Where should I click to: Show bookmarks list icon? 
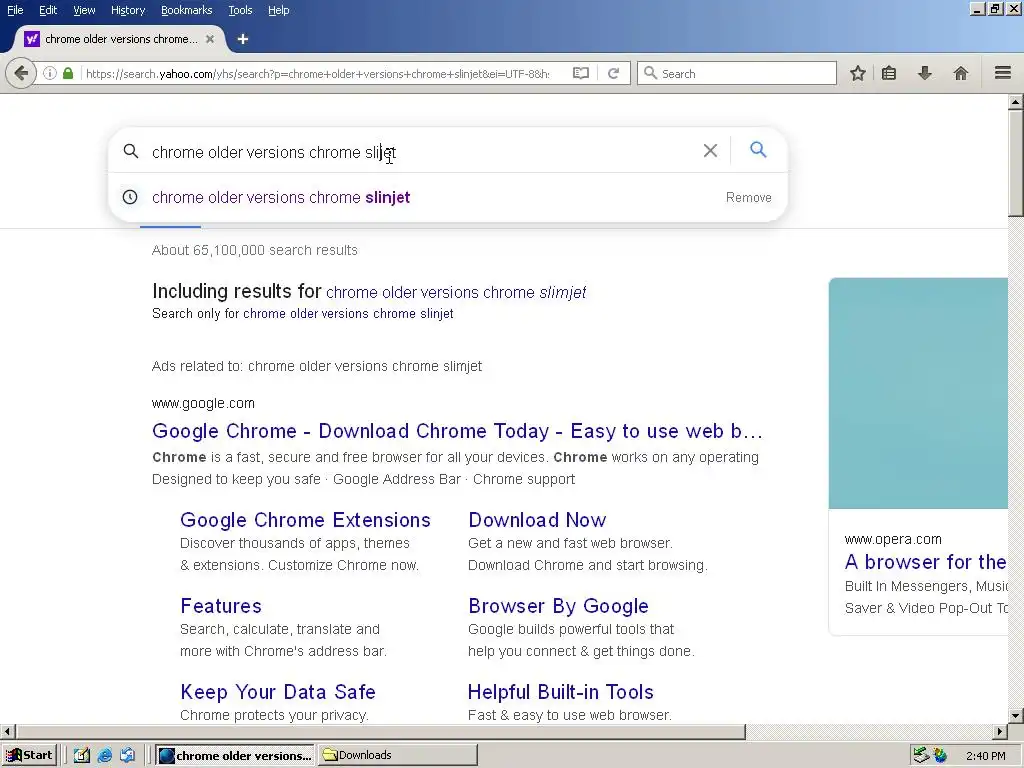[x=889, y=73]
